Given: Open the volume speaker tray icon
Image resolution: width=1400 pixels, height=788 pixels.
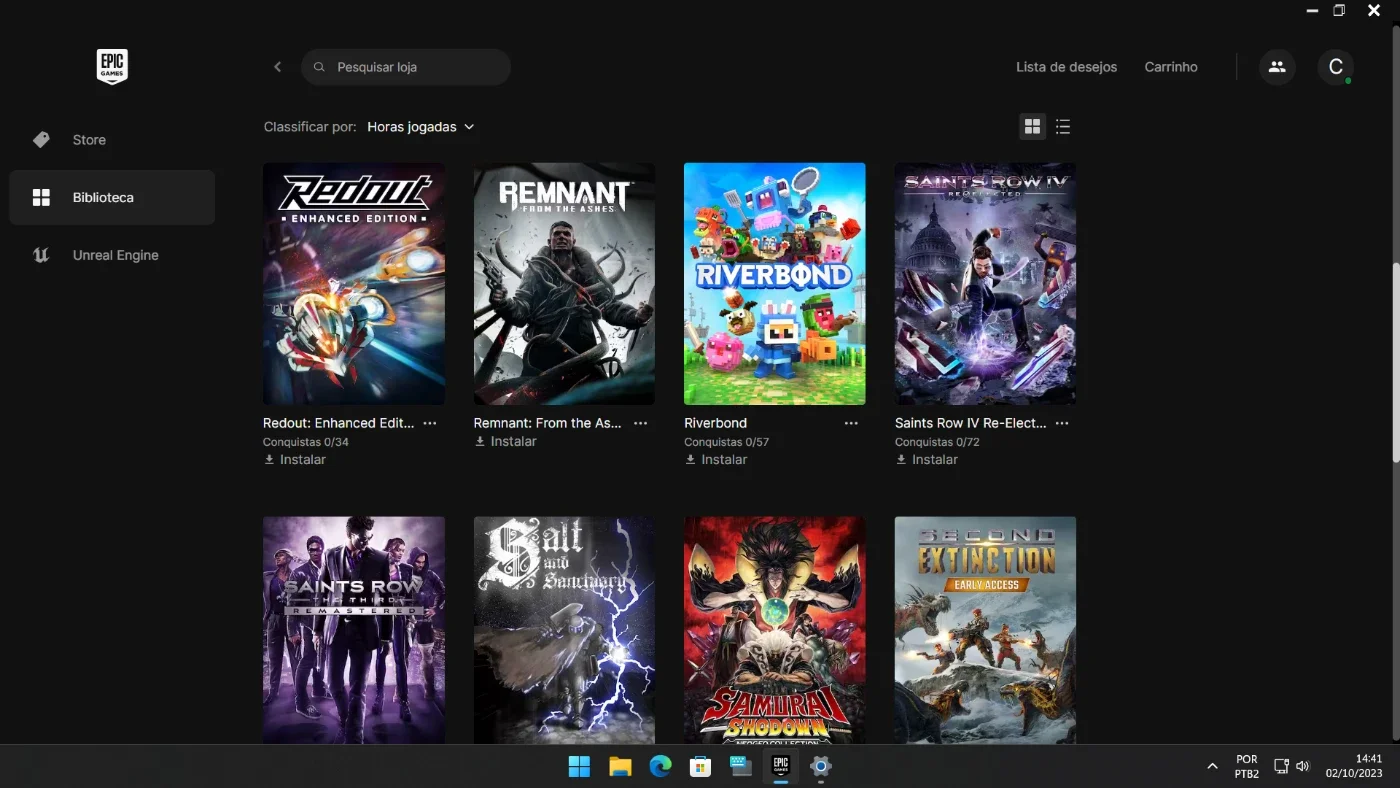Looking at the screenshot, I should click(x=1302, y=767).
